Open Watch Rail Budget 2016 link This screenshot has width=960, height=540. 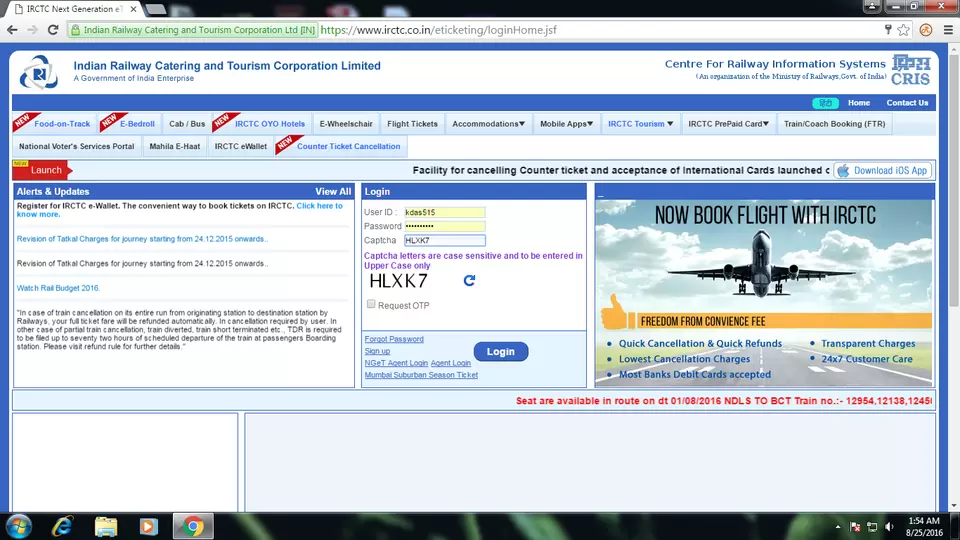pyautogui.click(x=58, y=288)
